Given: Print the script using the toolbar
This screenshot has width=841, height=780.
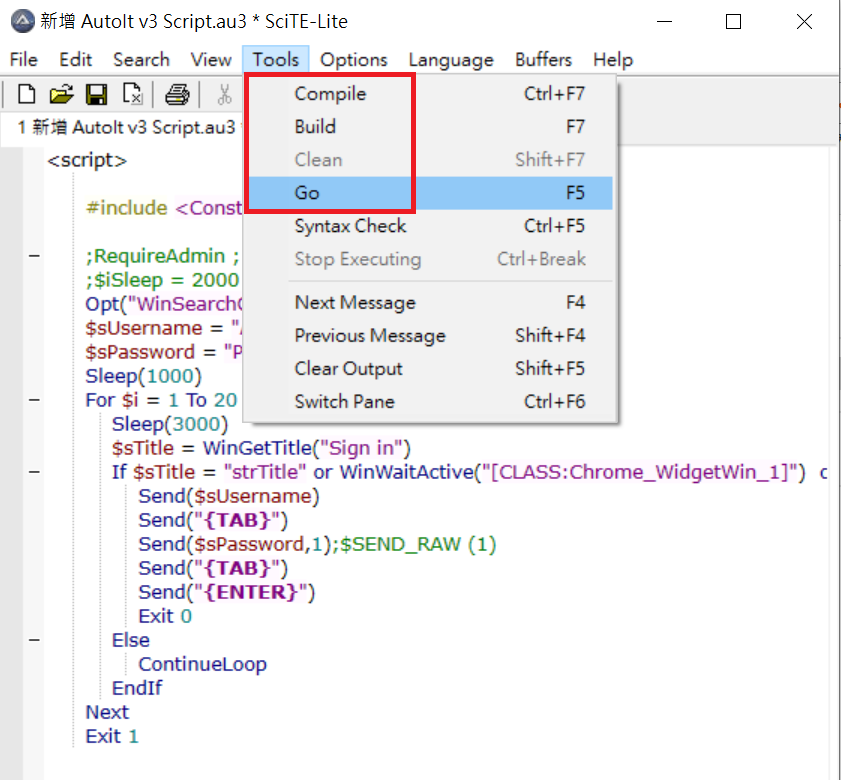Looking at the screenshot, I should point(178,93).
